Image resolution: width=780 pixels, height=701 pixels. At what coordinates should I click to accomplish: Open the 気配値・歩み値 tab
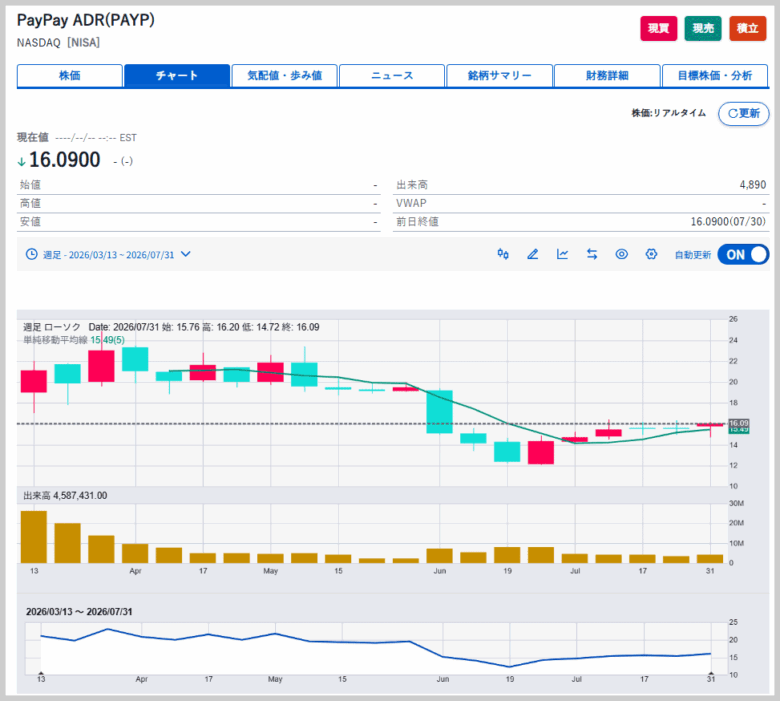(285, 76)
